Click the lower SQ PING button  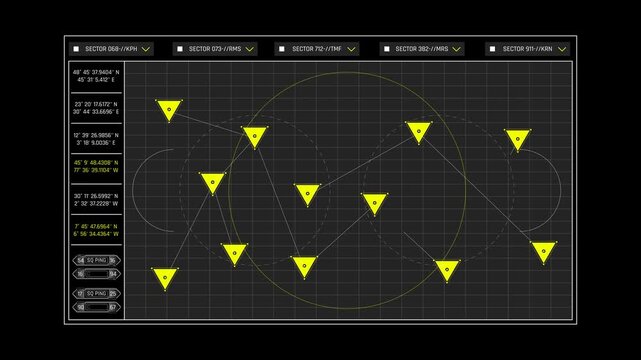click(x=96, y=293)
